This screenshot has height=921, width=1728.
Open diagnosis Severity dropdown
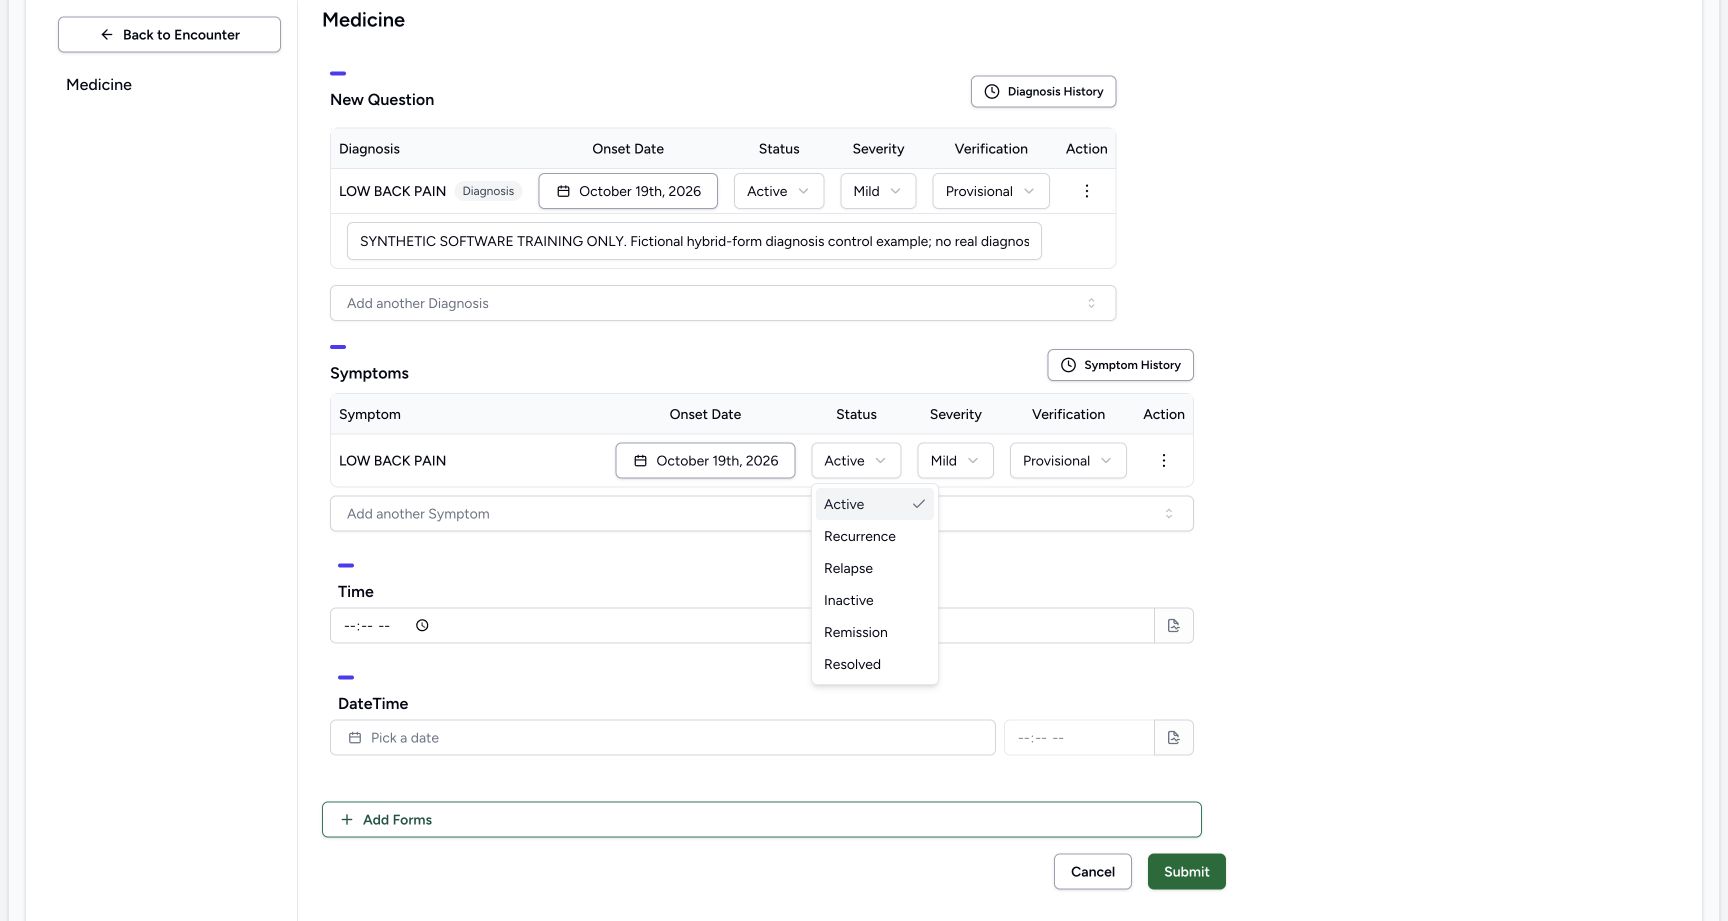point(879,191)
